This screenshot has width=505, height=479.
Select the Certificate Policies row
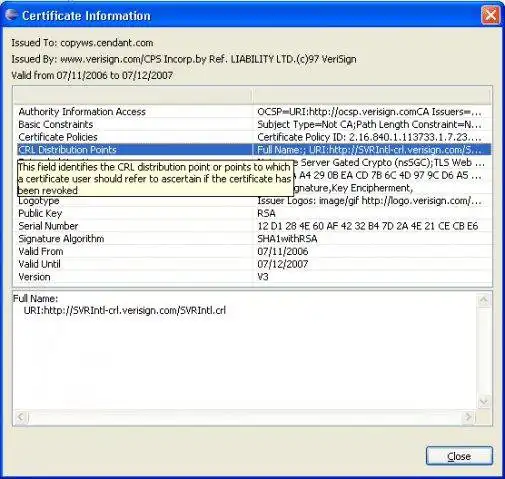(253, 137)
